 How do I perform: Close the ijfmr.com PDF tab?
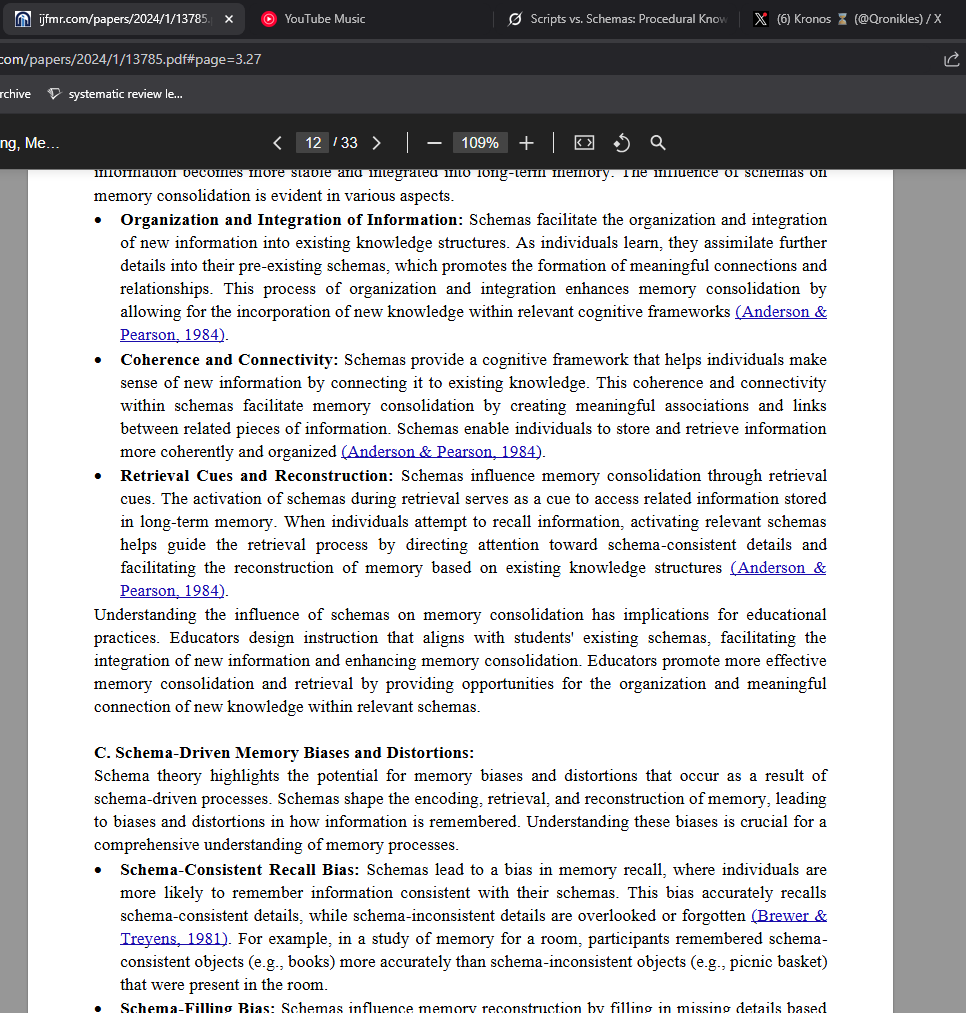pos(229,19)
